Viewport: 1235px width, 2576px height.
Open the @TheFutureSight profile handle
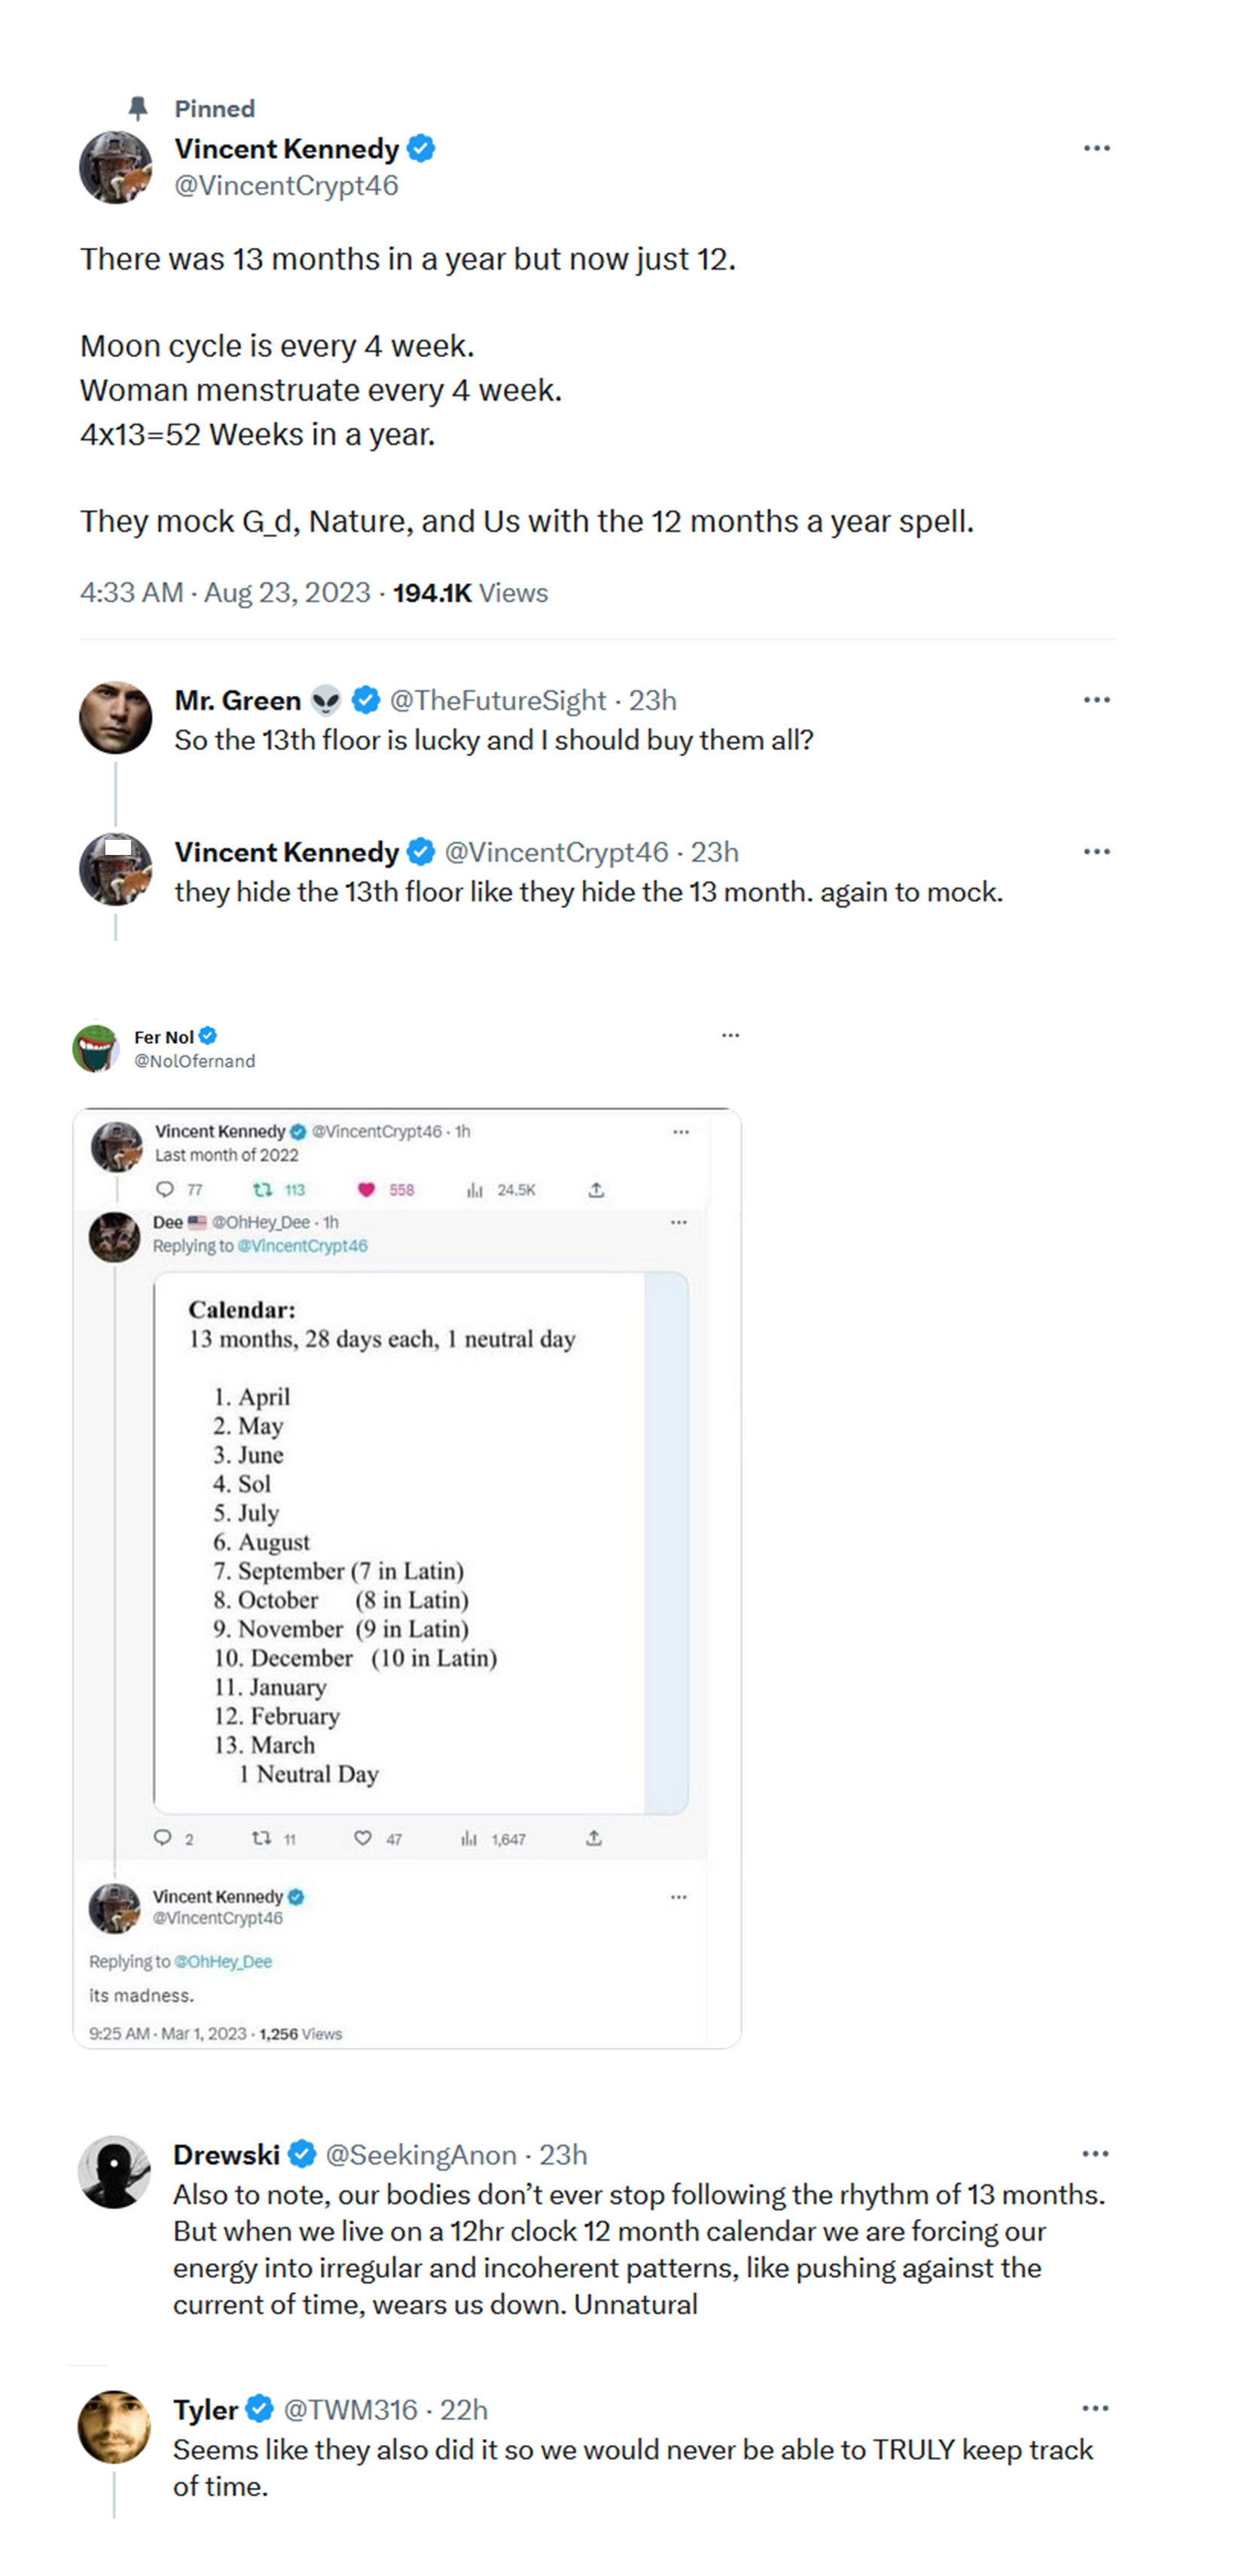coord(497,700)
